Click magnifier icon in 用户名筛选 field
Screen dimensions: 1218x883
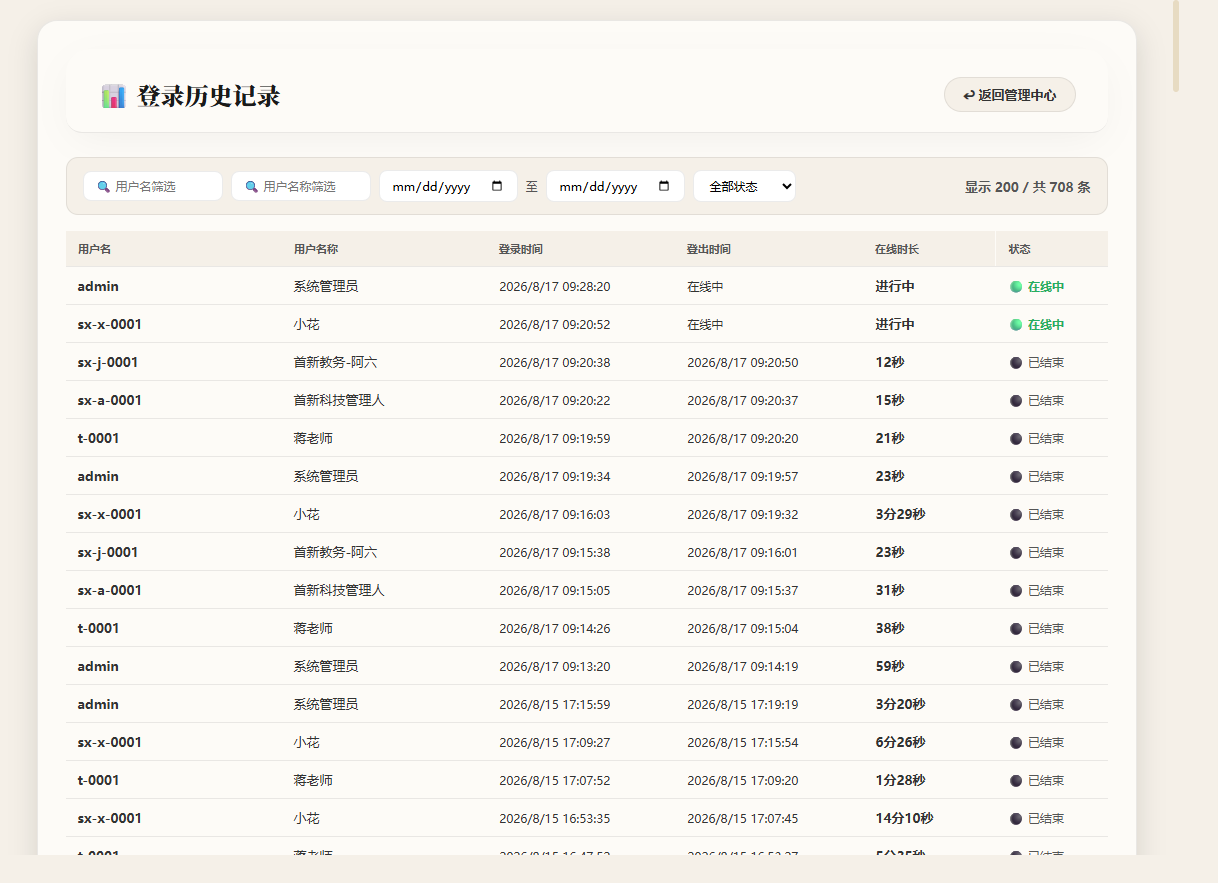[103, 187]
